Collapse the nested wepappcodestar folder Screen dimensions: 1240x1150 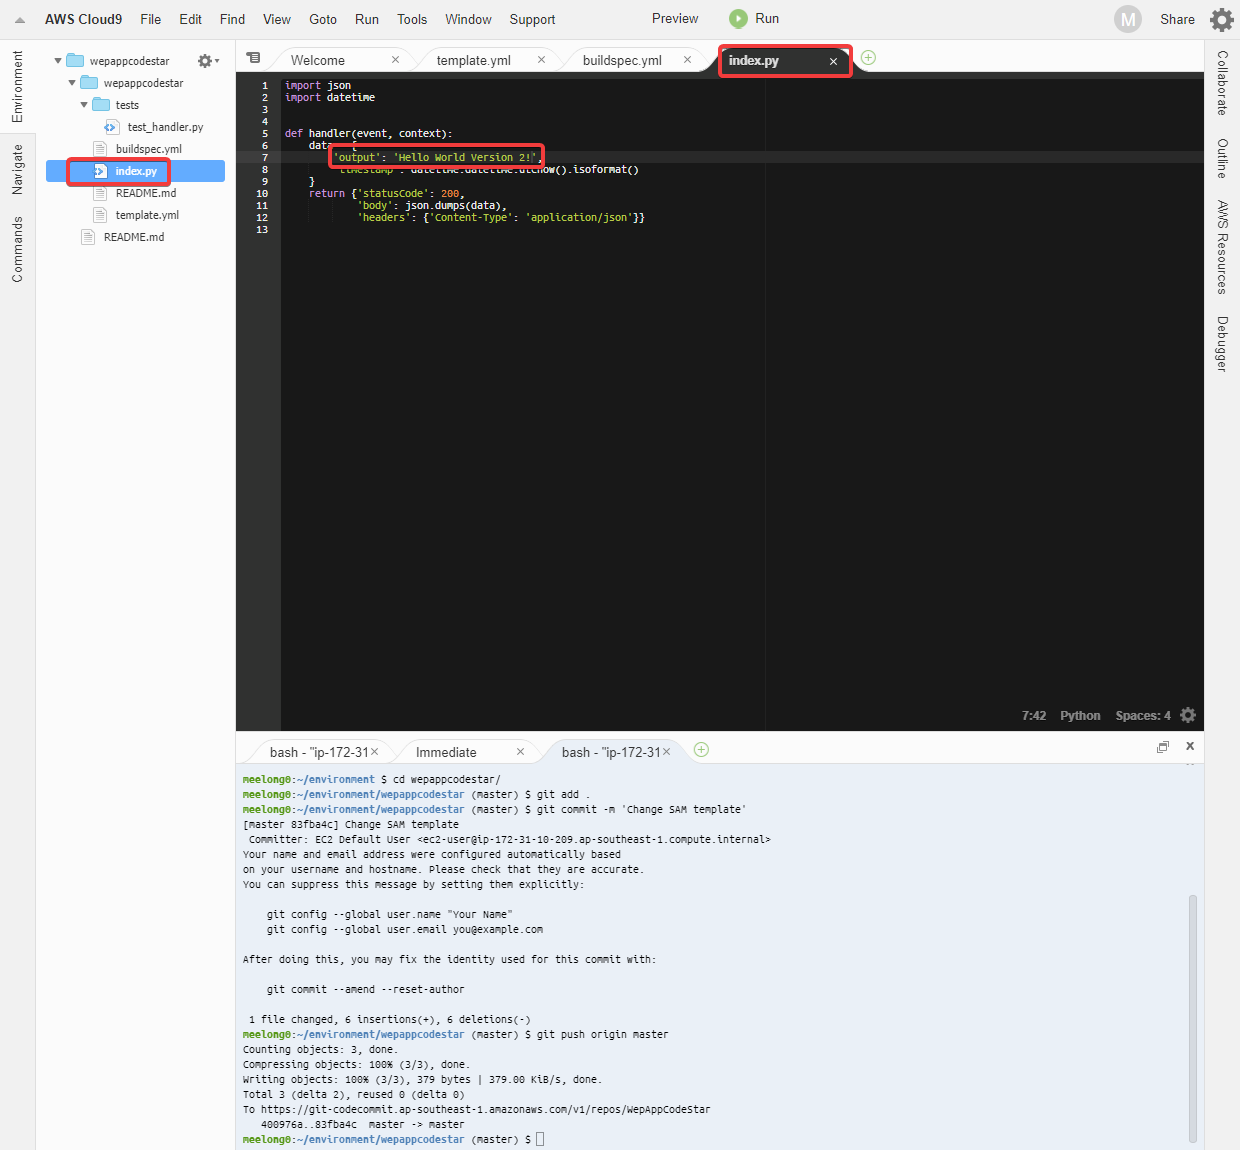(x=72, y=83)
